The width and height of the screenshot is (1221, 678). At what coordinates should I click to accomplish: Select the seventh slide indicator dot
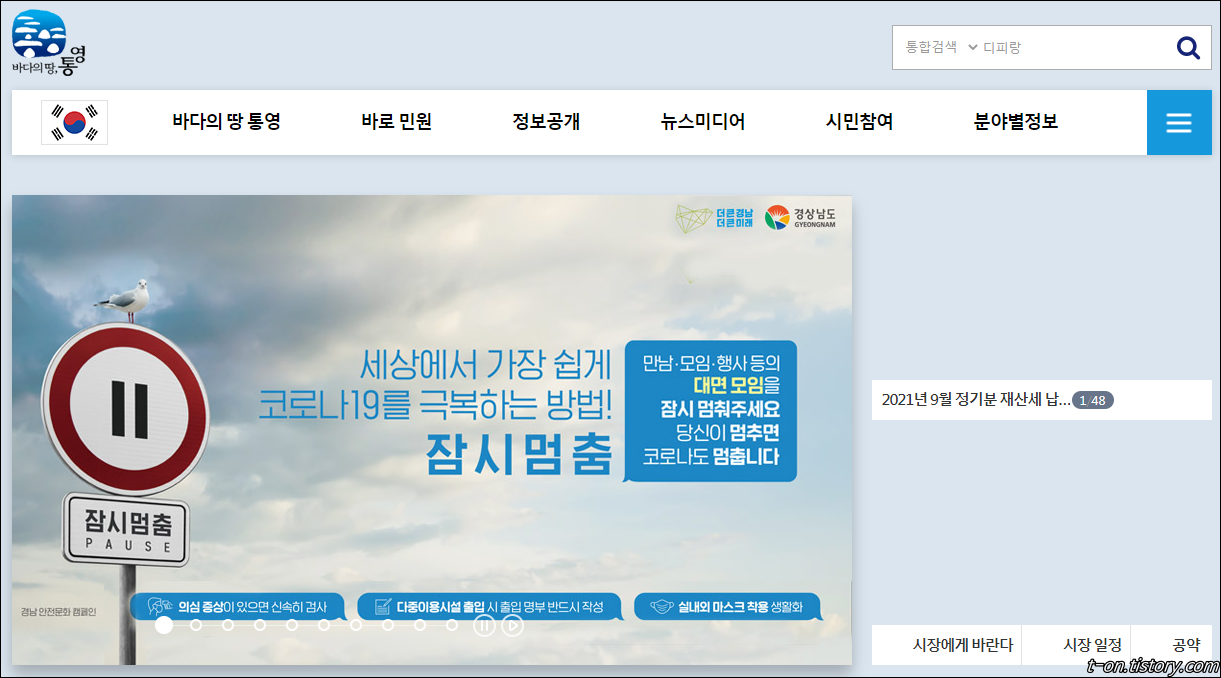tap(356, 625)
